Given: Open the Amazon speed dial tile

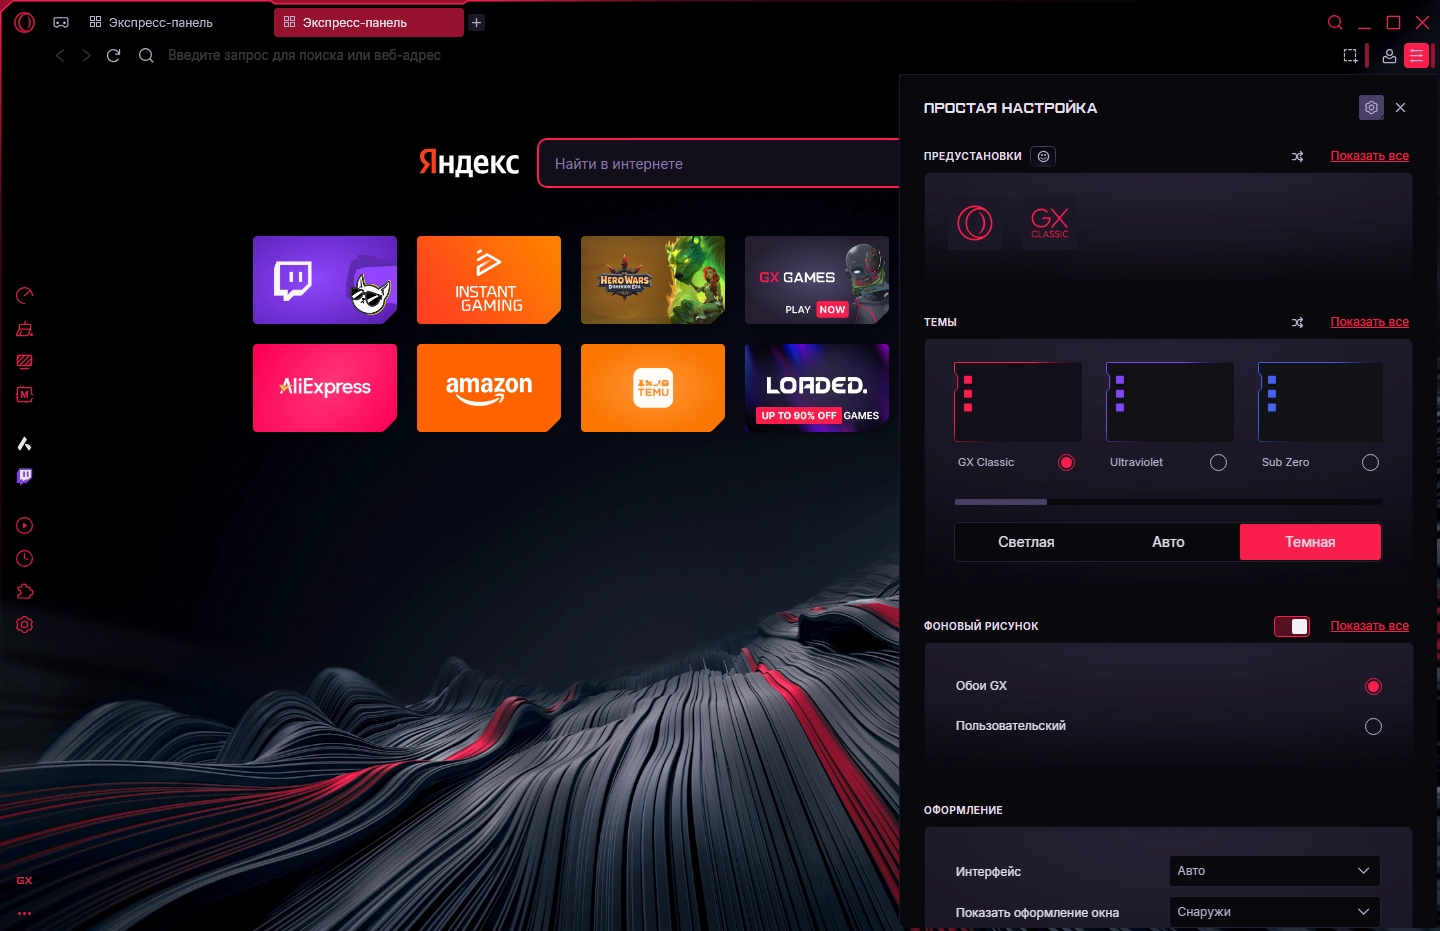Looking at the screenshot, I should click(489, 388).
